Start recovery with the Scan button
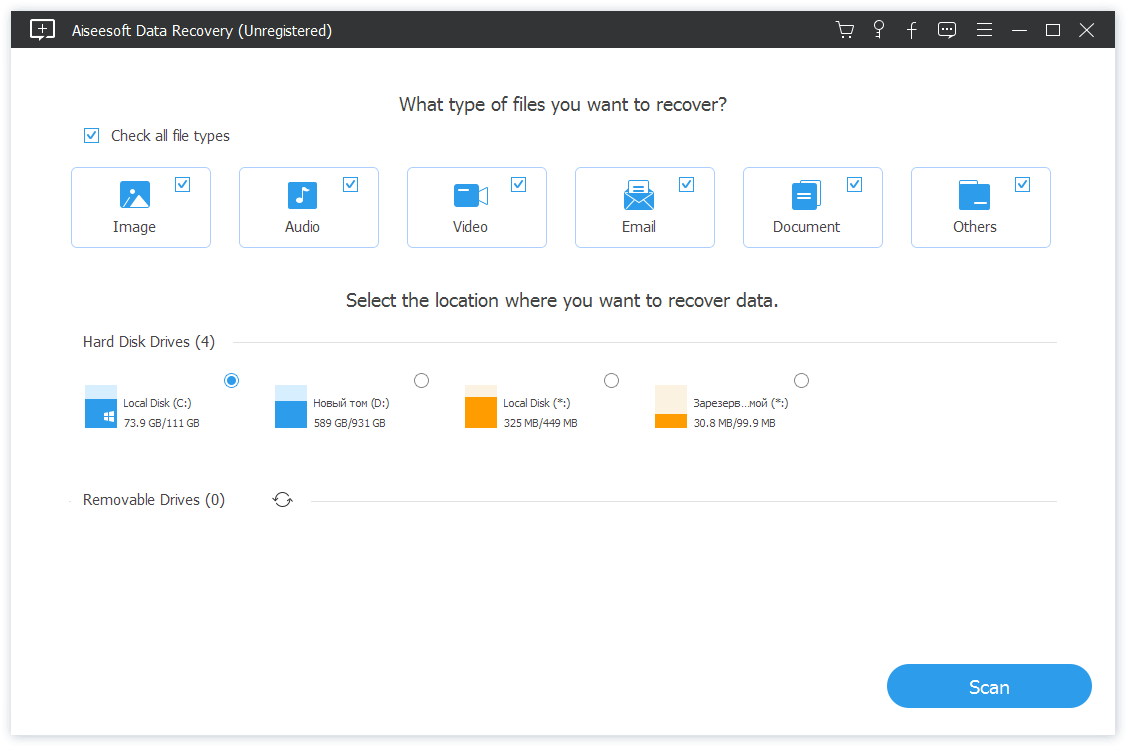The width and height of the screenshot is (1128, 748). 989,687
